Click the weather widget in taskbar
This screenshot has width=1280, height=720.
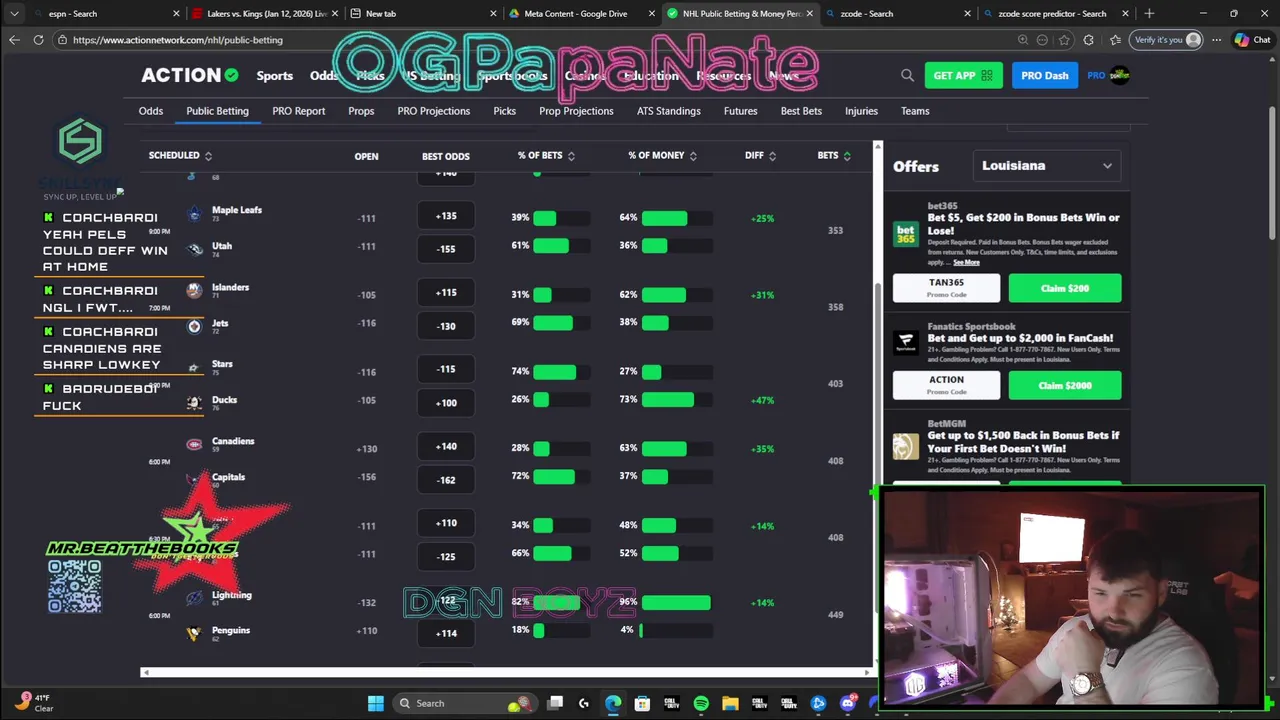tap(33, 702)
